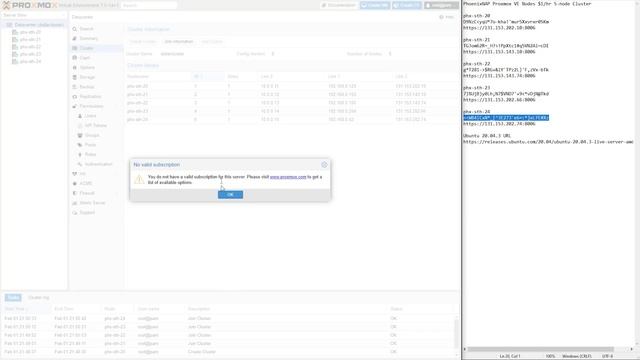Click server icon beside phx-sth-20

coord(15,32)
